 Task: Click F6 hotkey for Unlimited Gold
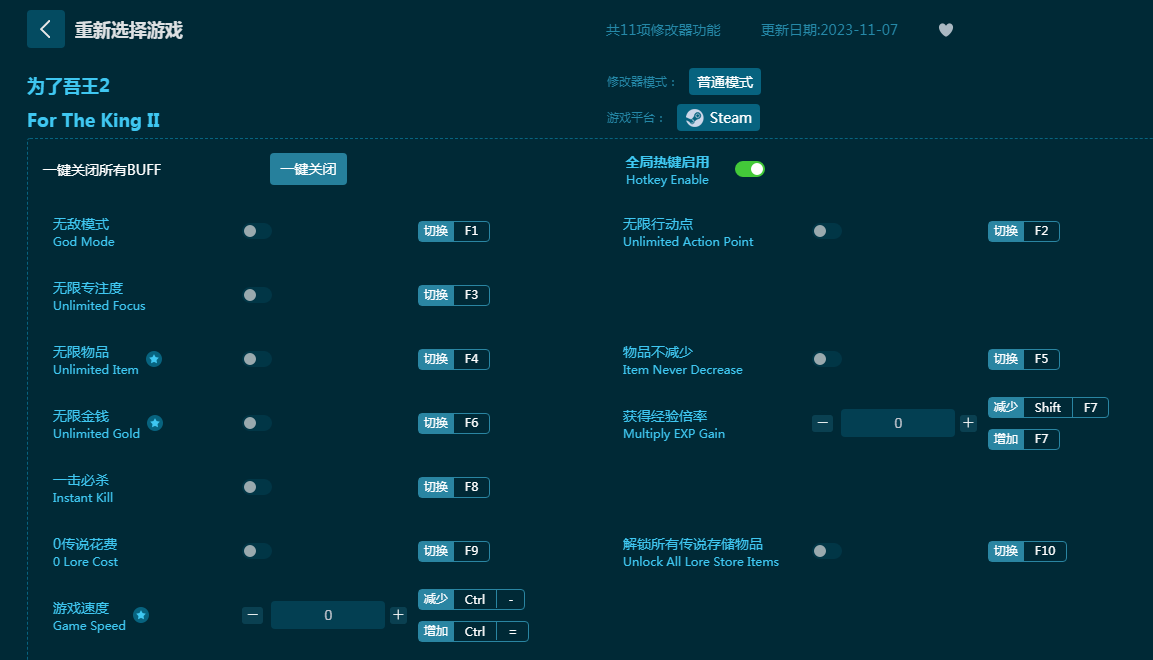(454, 423)
